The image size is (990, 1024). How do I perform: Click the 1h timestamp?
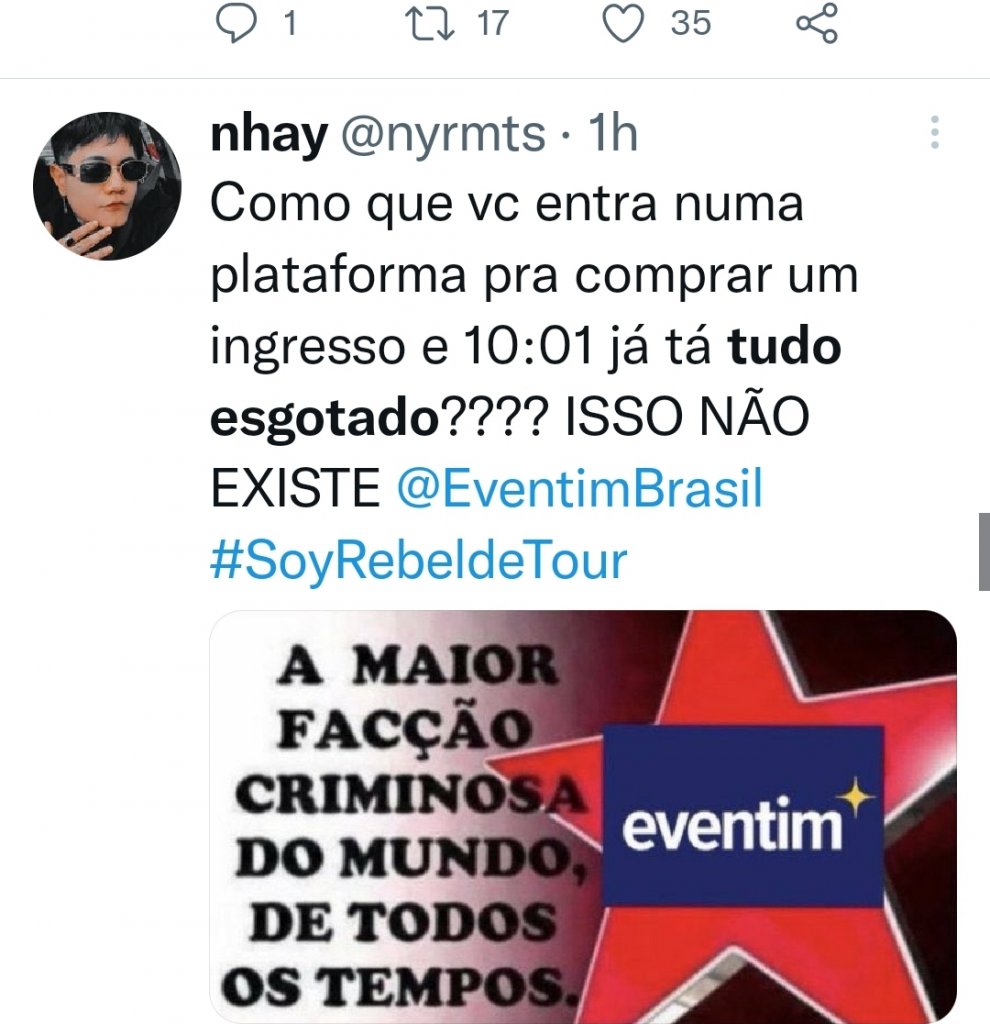click(613, 133)
